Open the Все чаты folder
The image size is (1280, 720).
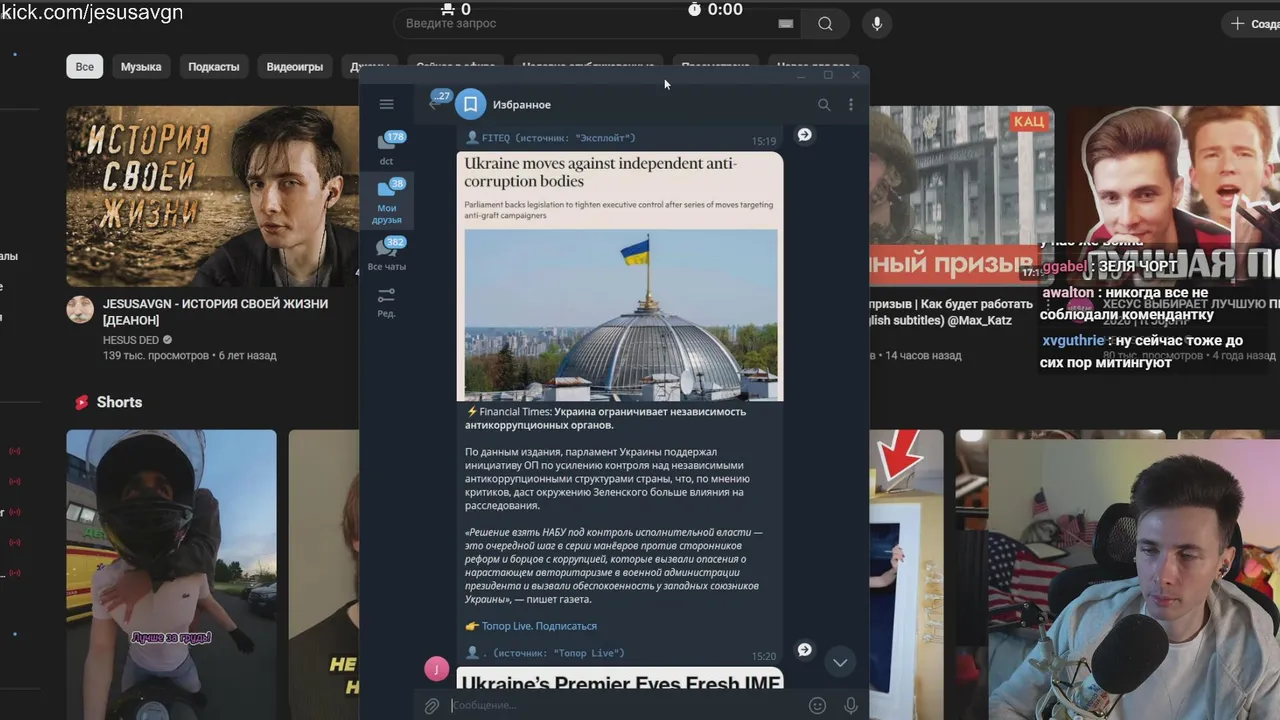[387, 254]
